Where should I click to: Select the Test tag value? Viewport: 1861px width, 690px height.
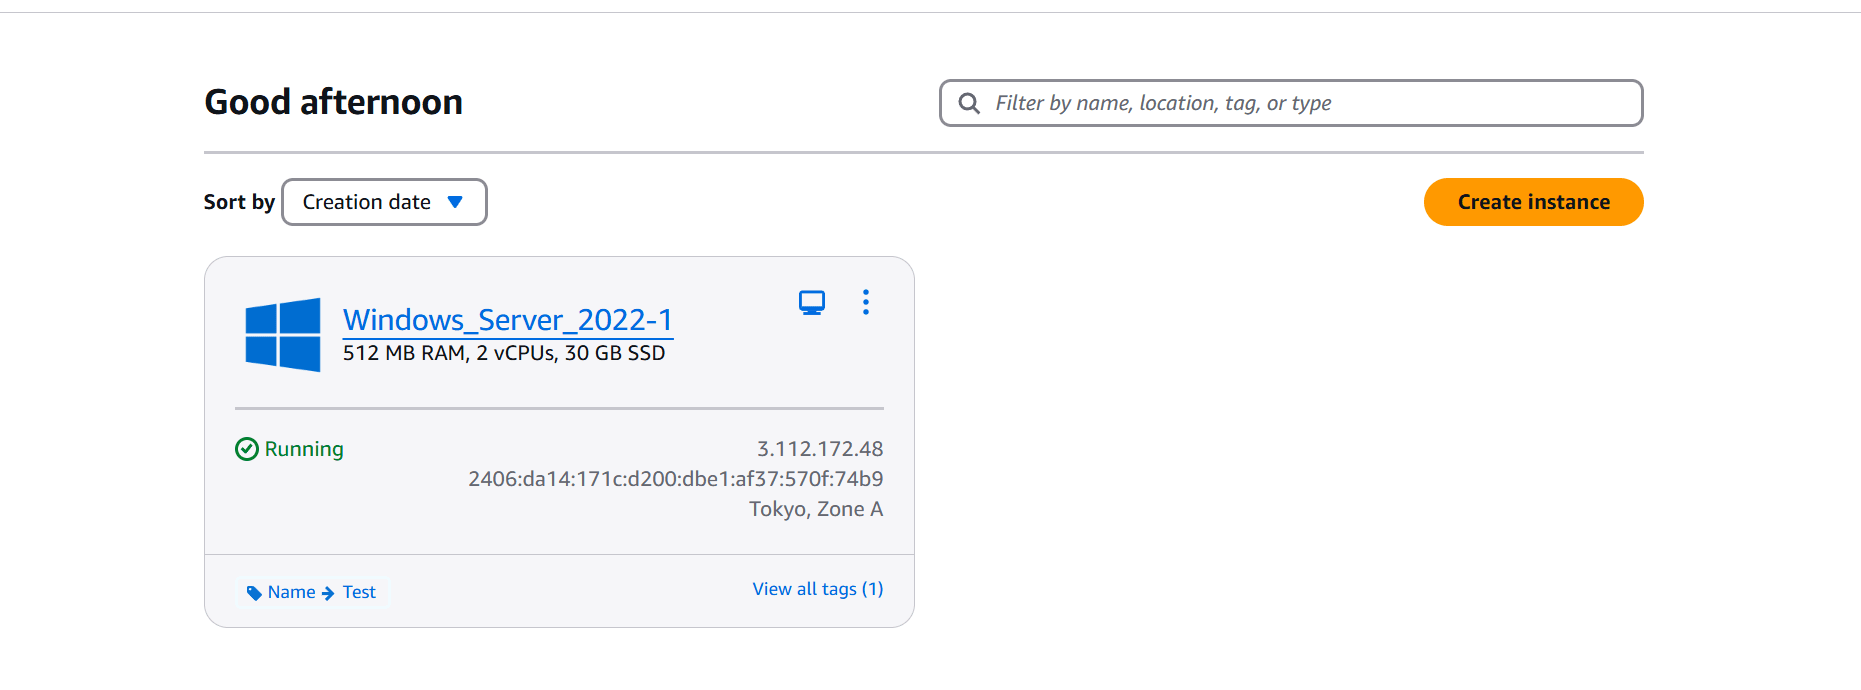click(x=359, y=592)
